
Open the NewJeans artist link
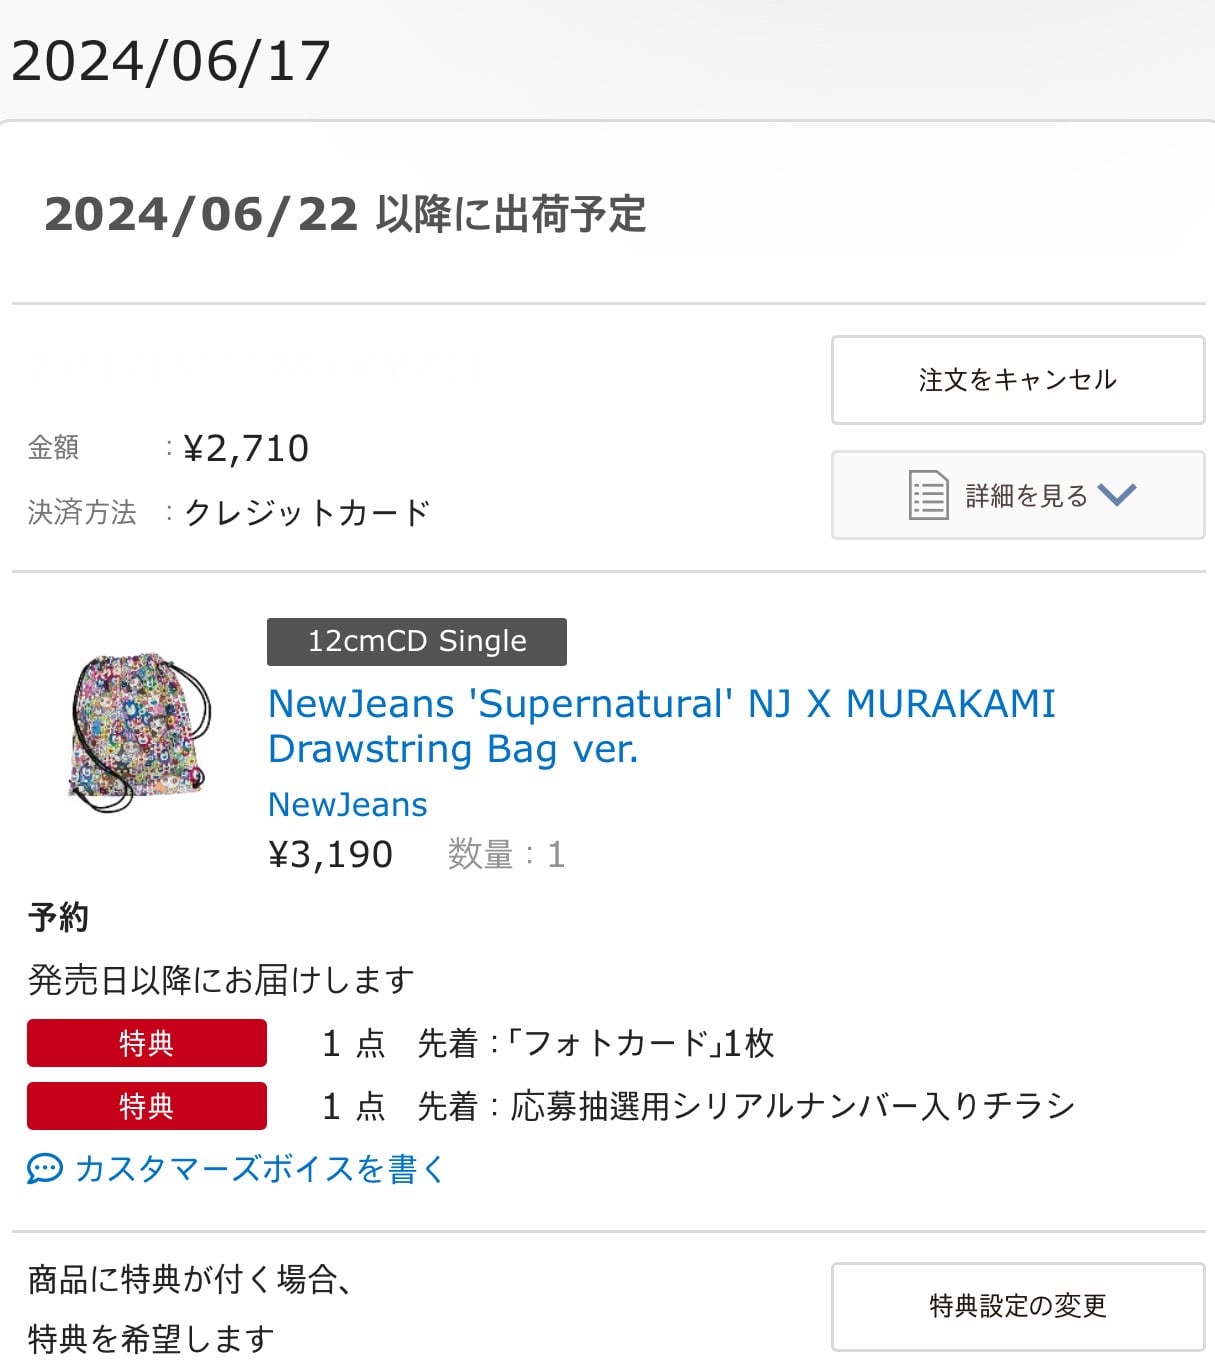coord(348,805)
